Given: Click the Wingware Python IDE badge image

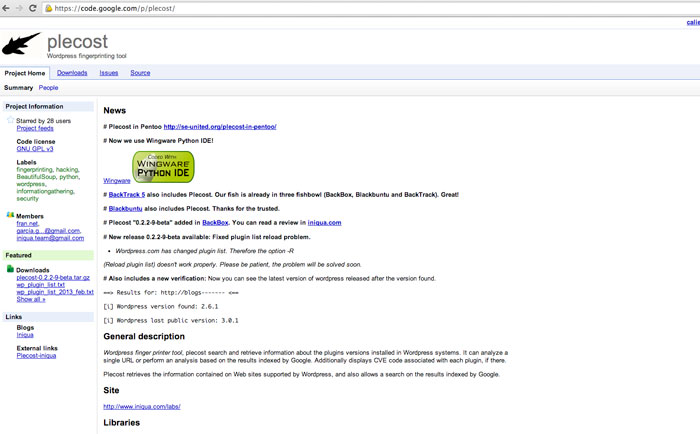Looking at the screenshot, I should click(163, 167).
